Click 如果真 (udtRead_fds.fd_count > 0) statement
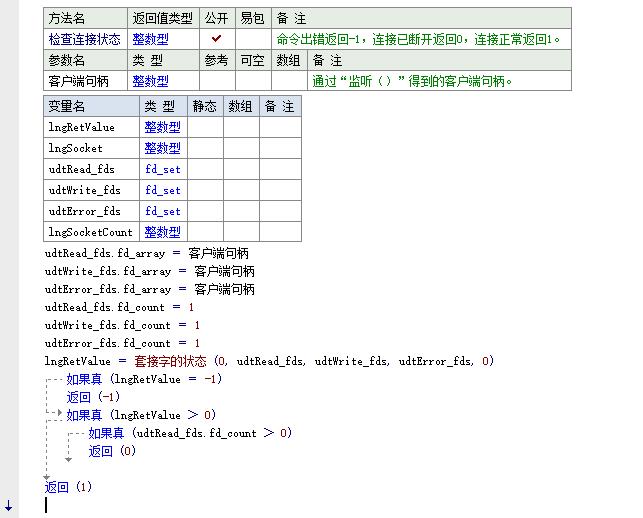The height and width of the screenshot is (518, 643). coord(190,433)
